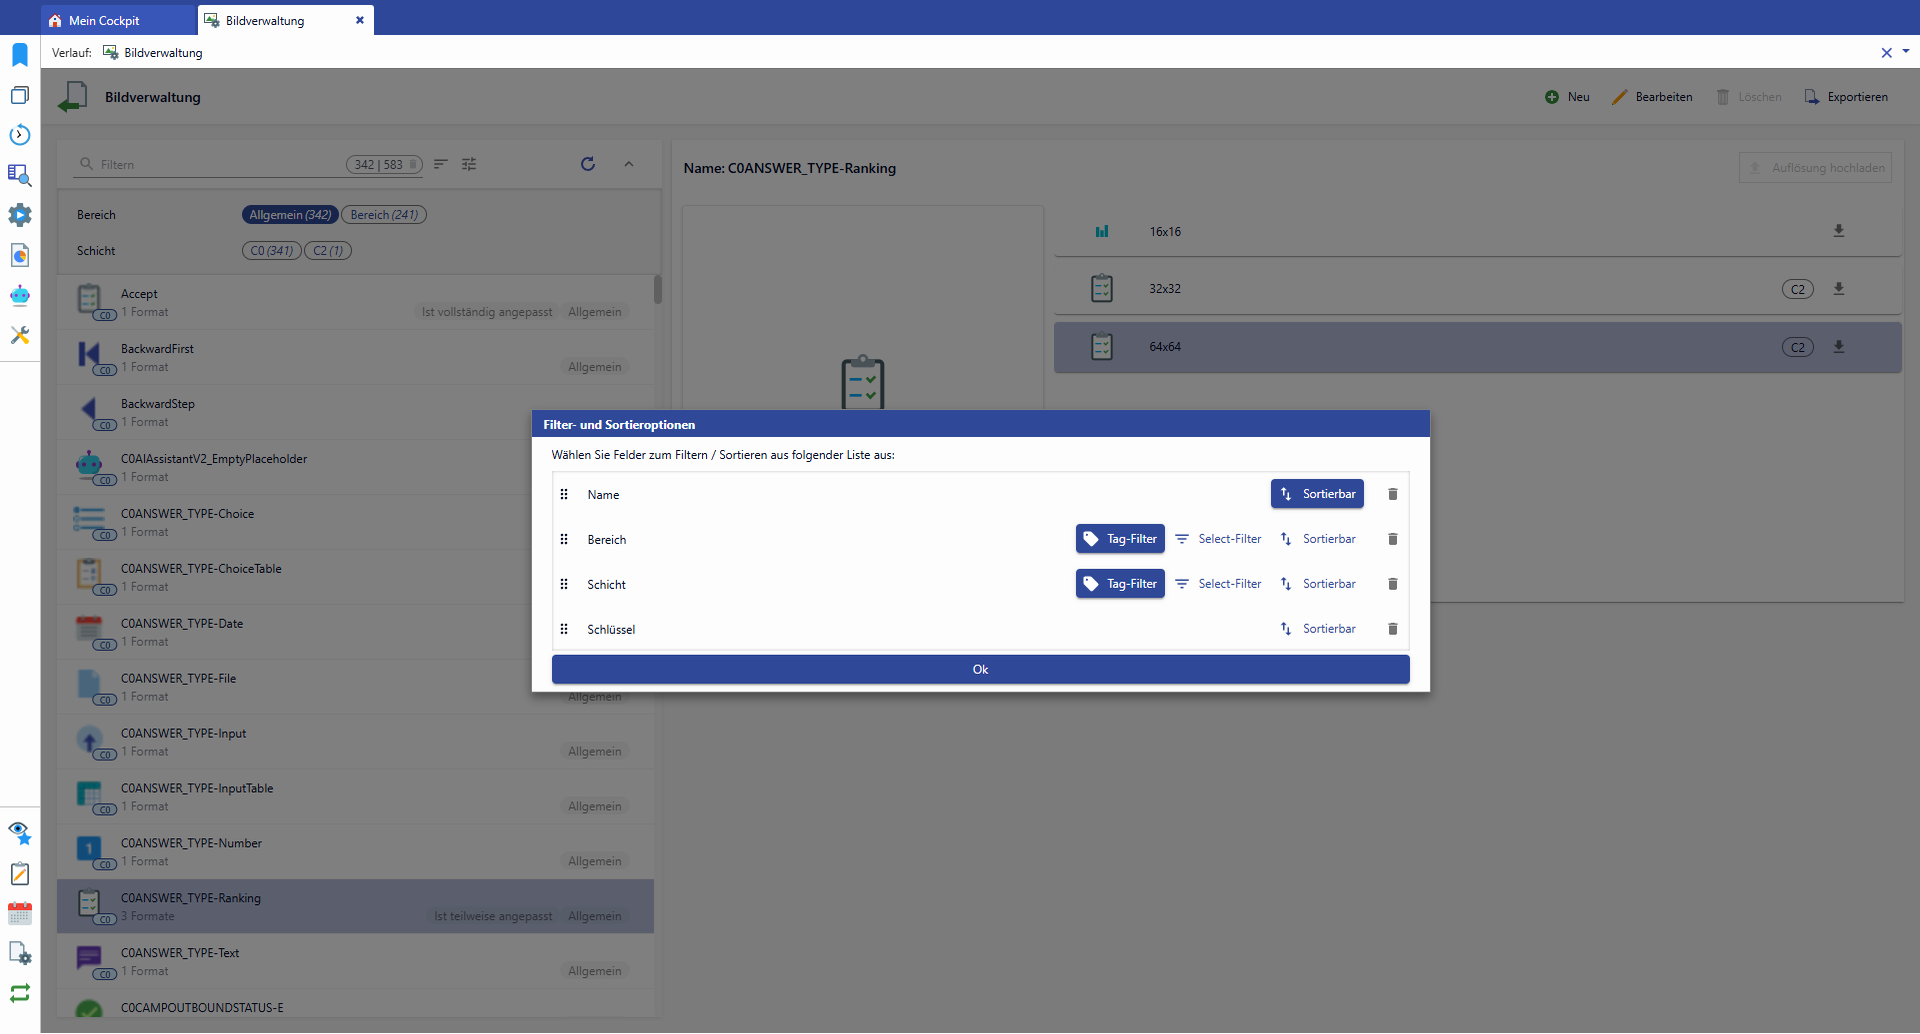The image size is (1920, 1034).
Task: Collapse the filter panel chevron
Action: pos(629,164)
